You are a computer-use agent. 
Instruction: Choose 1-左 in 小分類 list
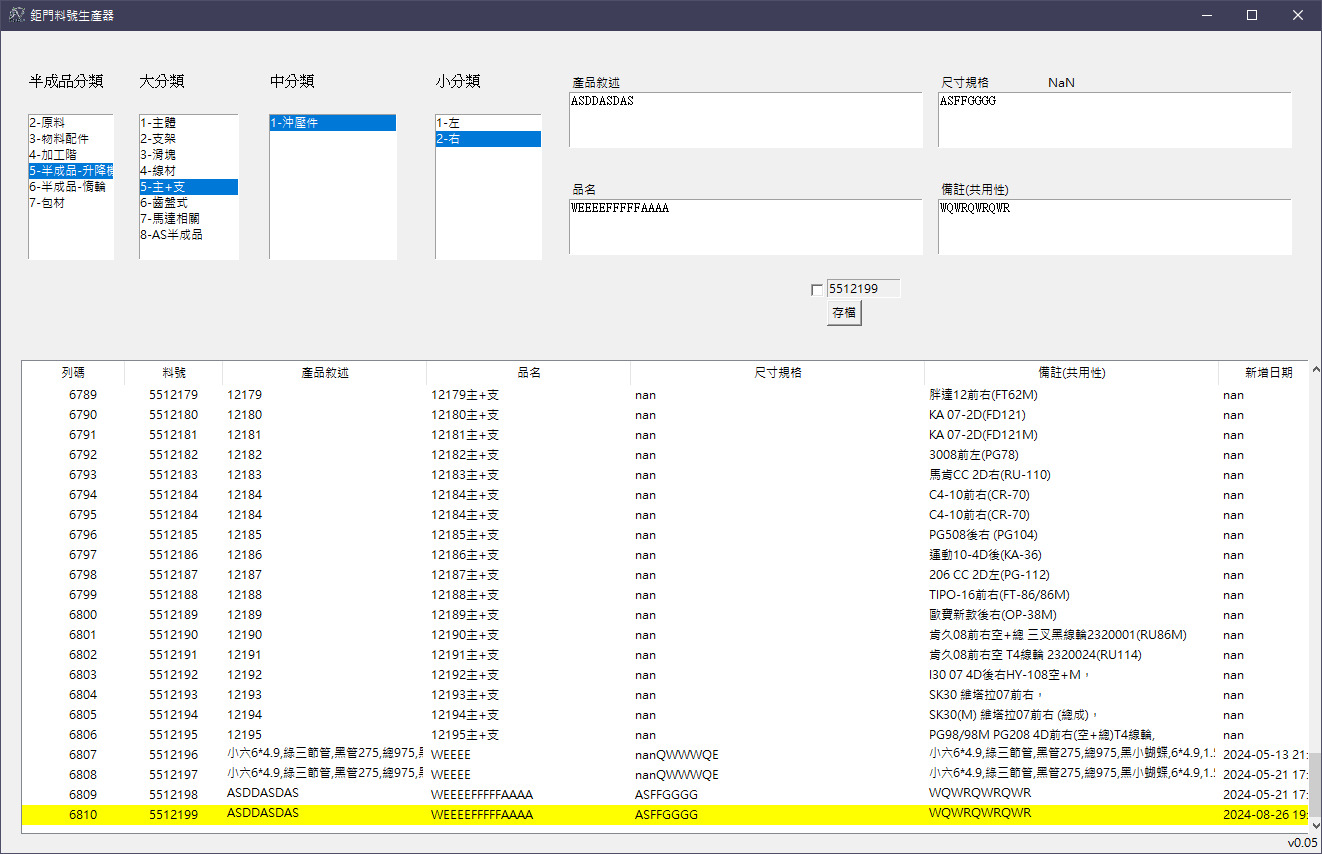(448, 123)
